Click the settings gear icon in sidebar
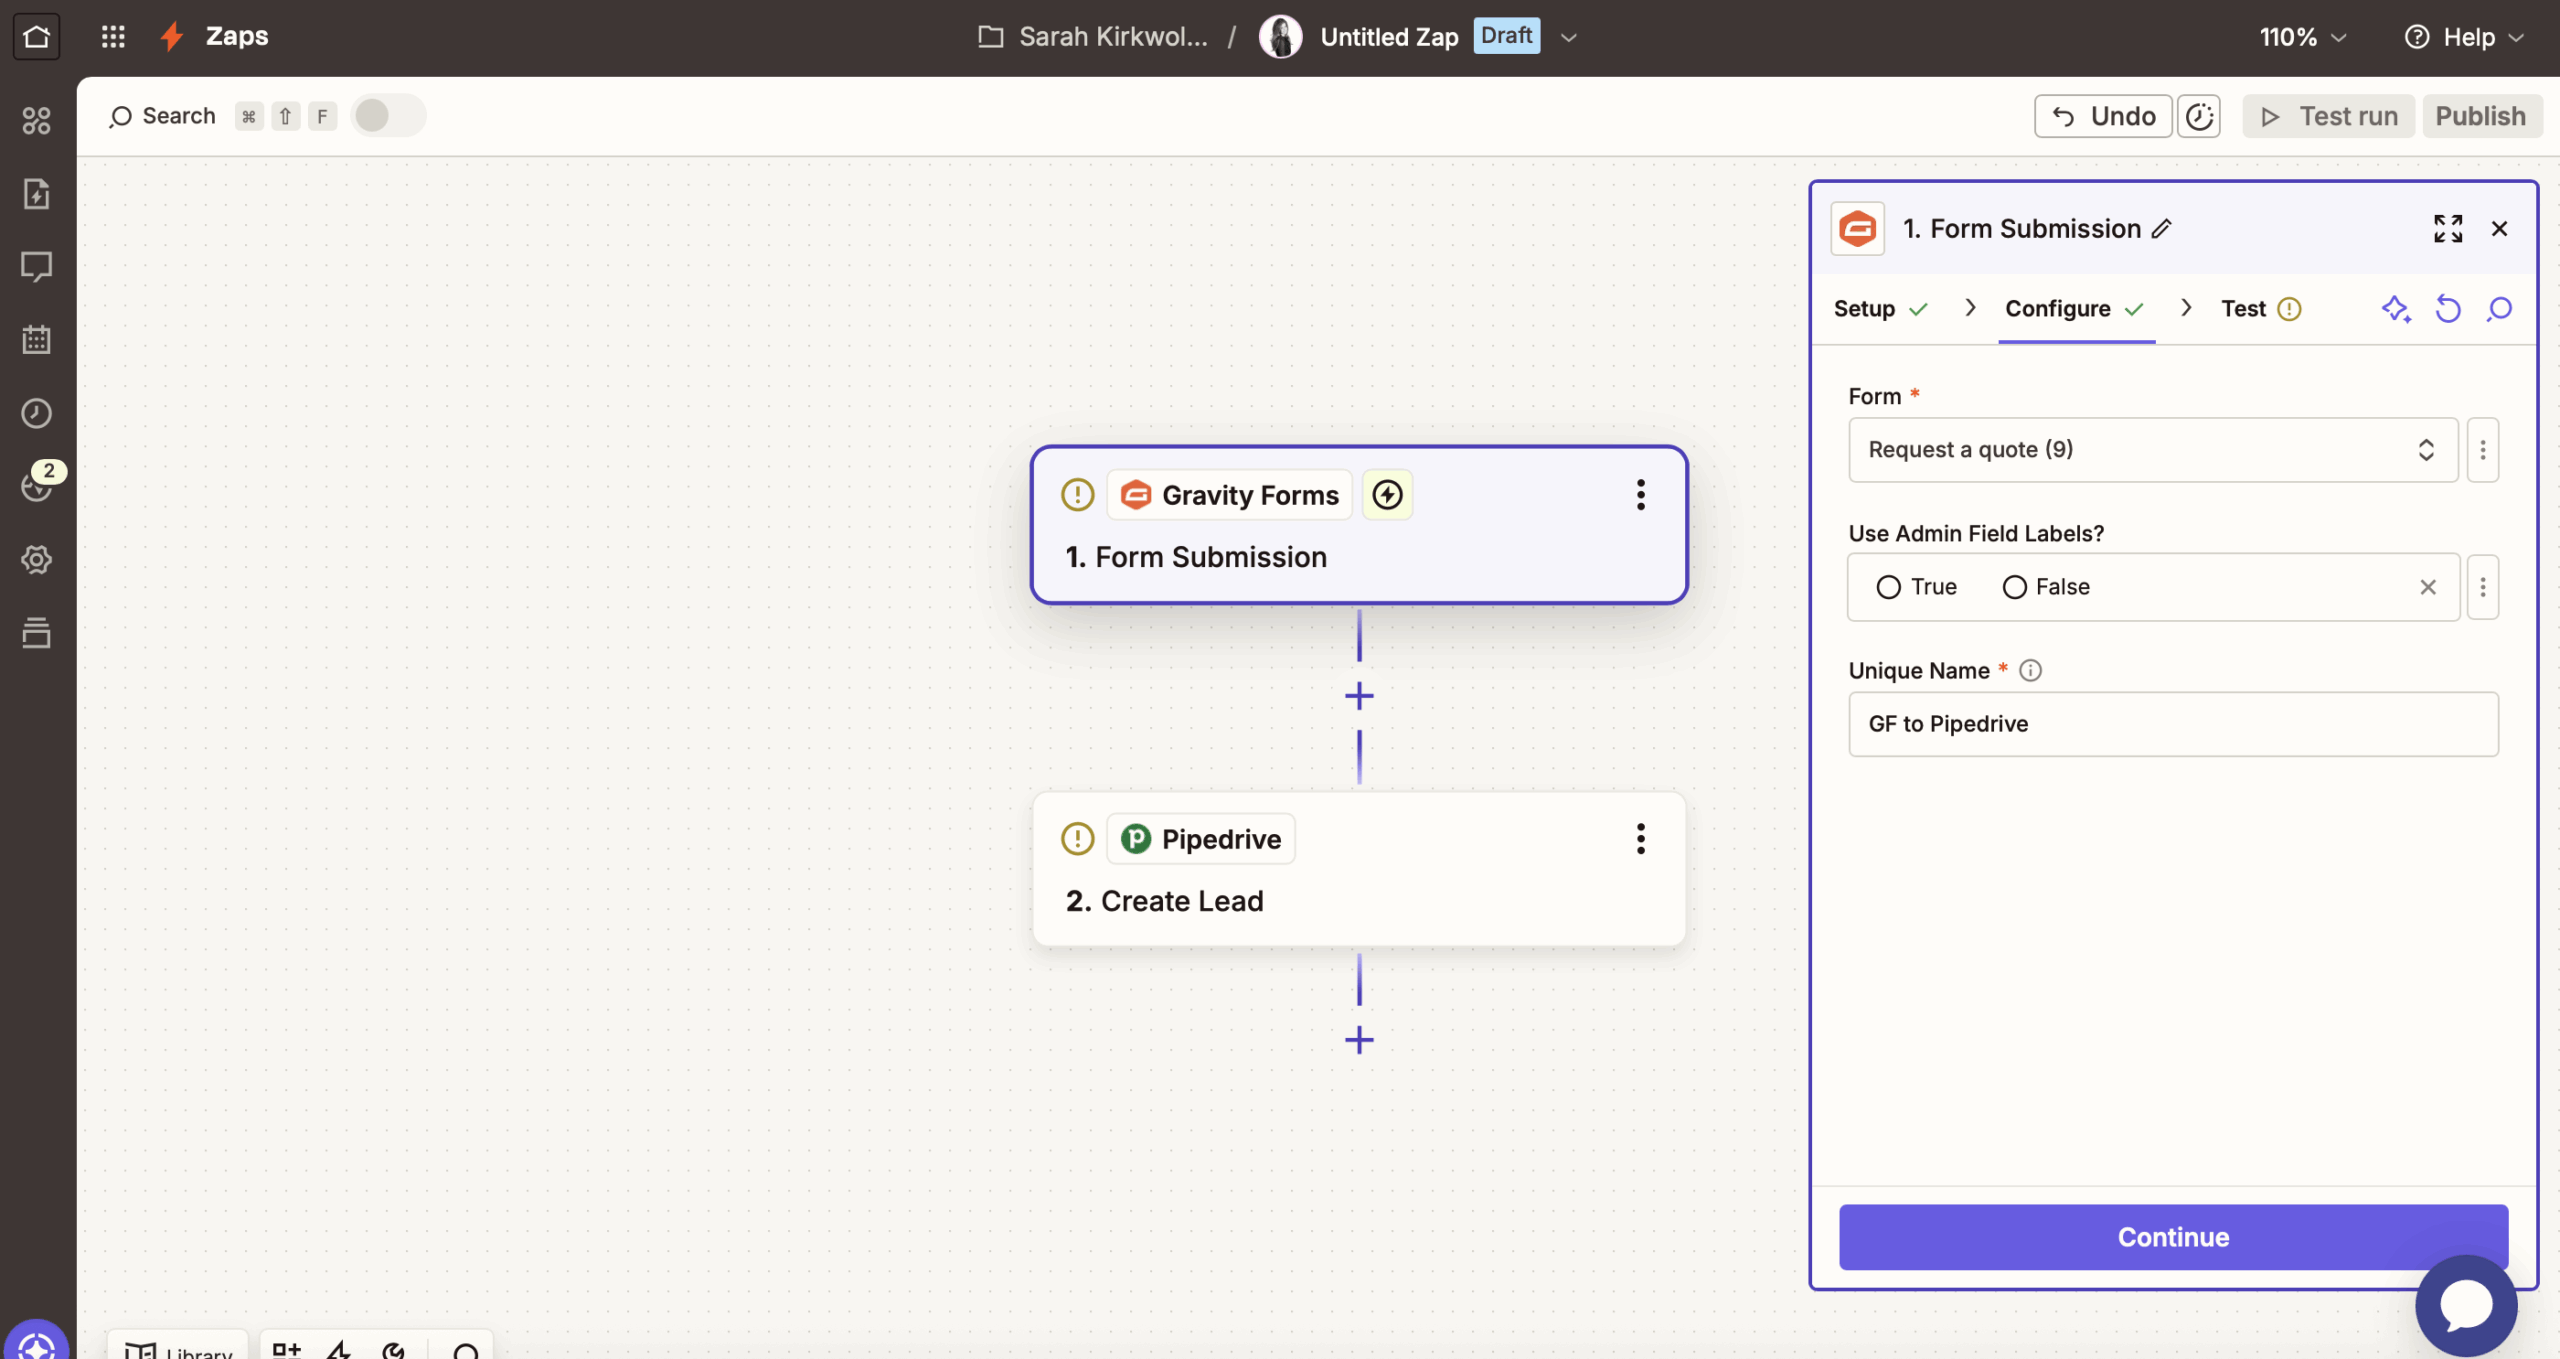This screenshot has height=1359, width=2560. click(x=36, y=559)
